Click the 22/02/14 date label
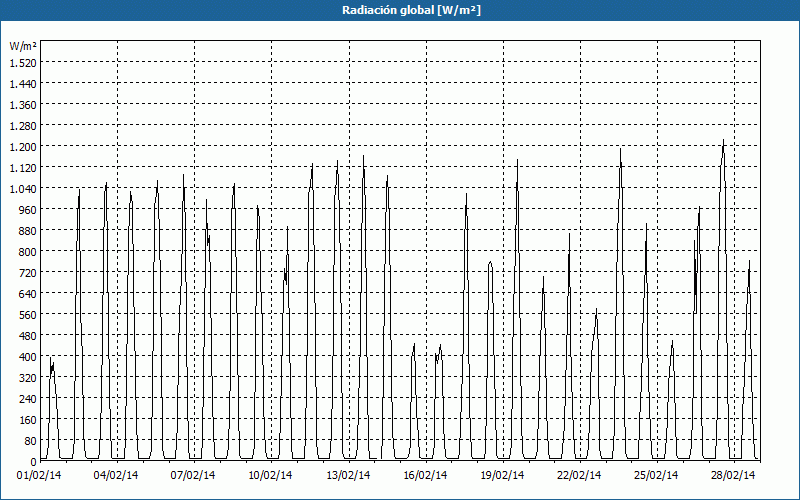800x500 pixels. (579, 476)
